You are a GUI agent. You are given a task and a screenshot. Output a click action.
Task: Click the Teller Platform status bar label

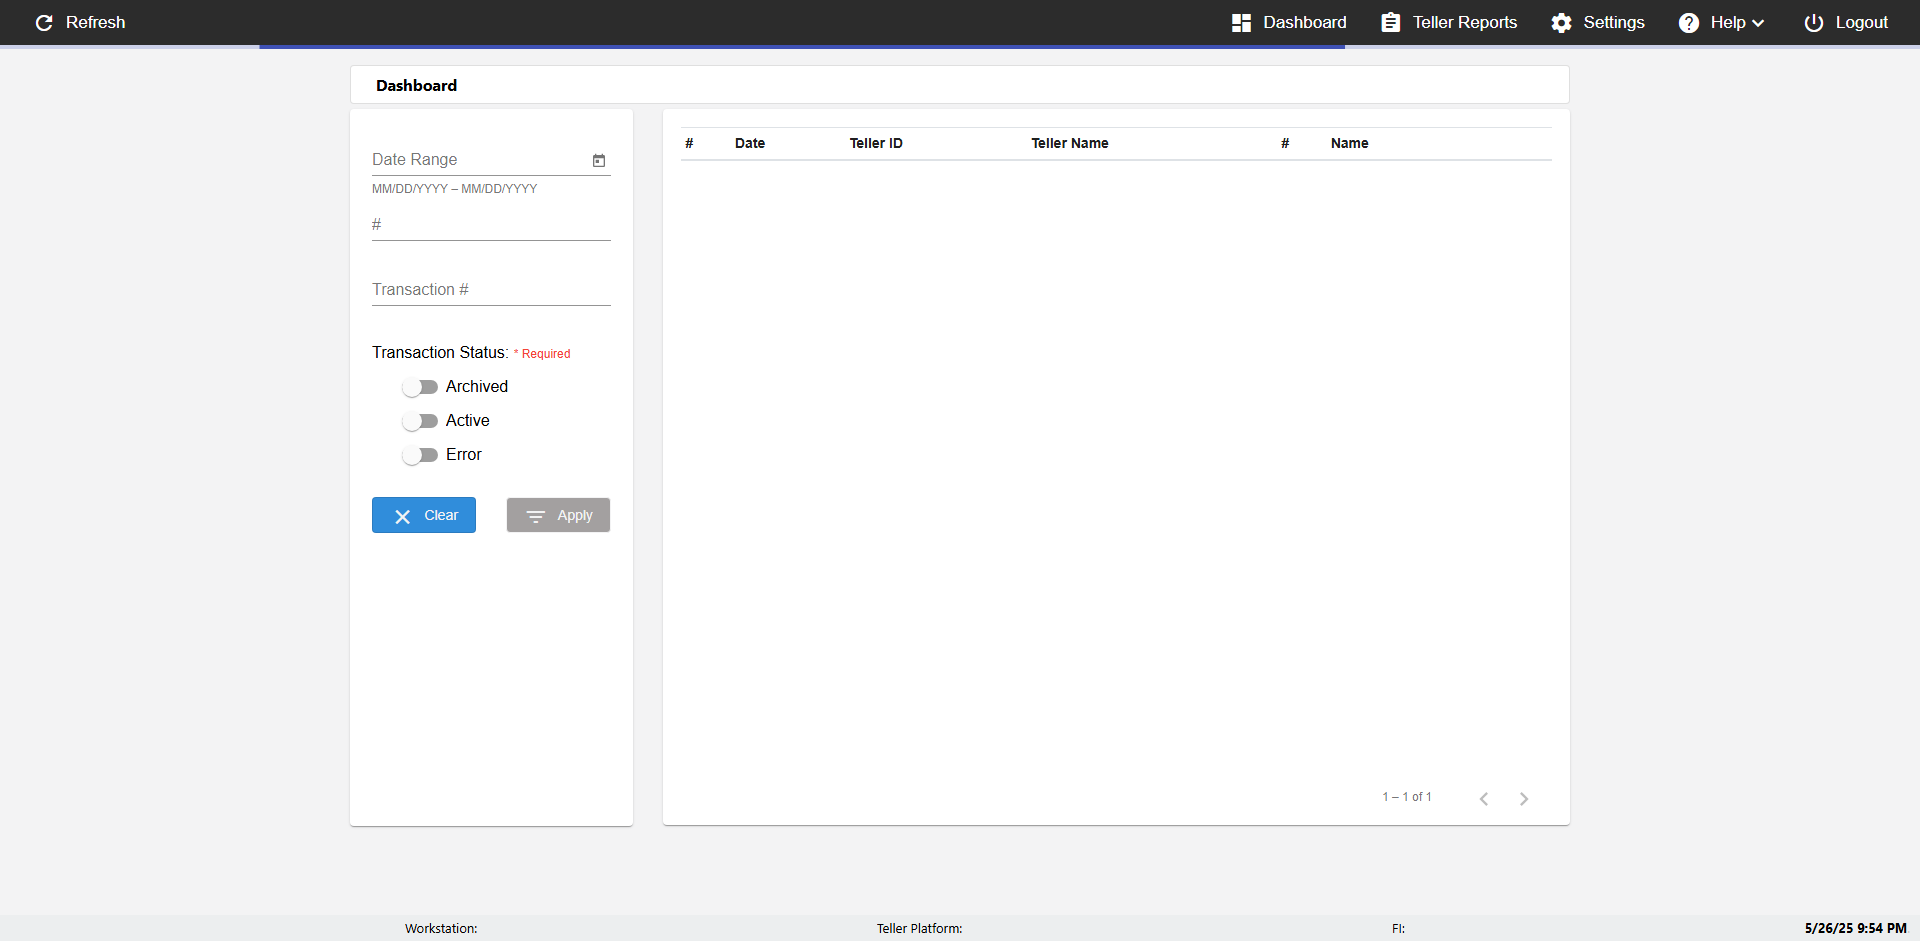pyautogui.click(x=919, y=928)
